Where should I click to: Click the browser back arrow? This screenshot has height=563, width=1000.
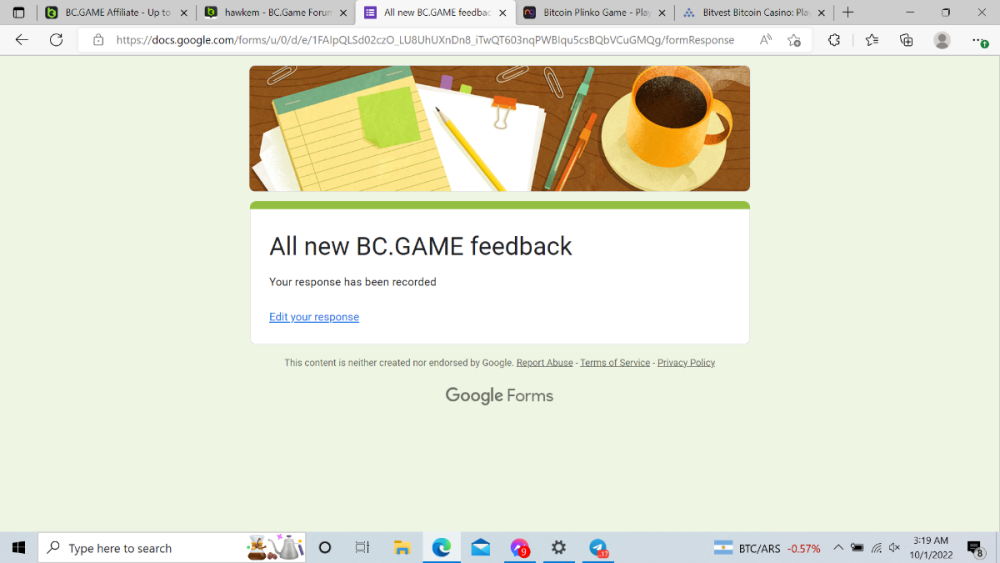tap(22, 40)
